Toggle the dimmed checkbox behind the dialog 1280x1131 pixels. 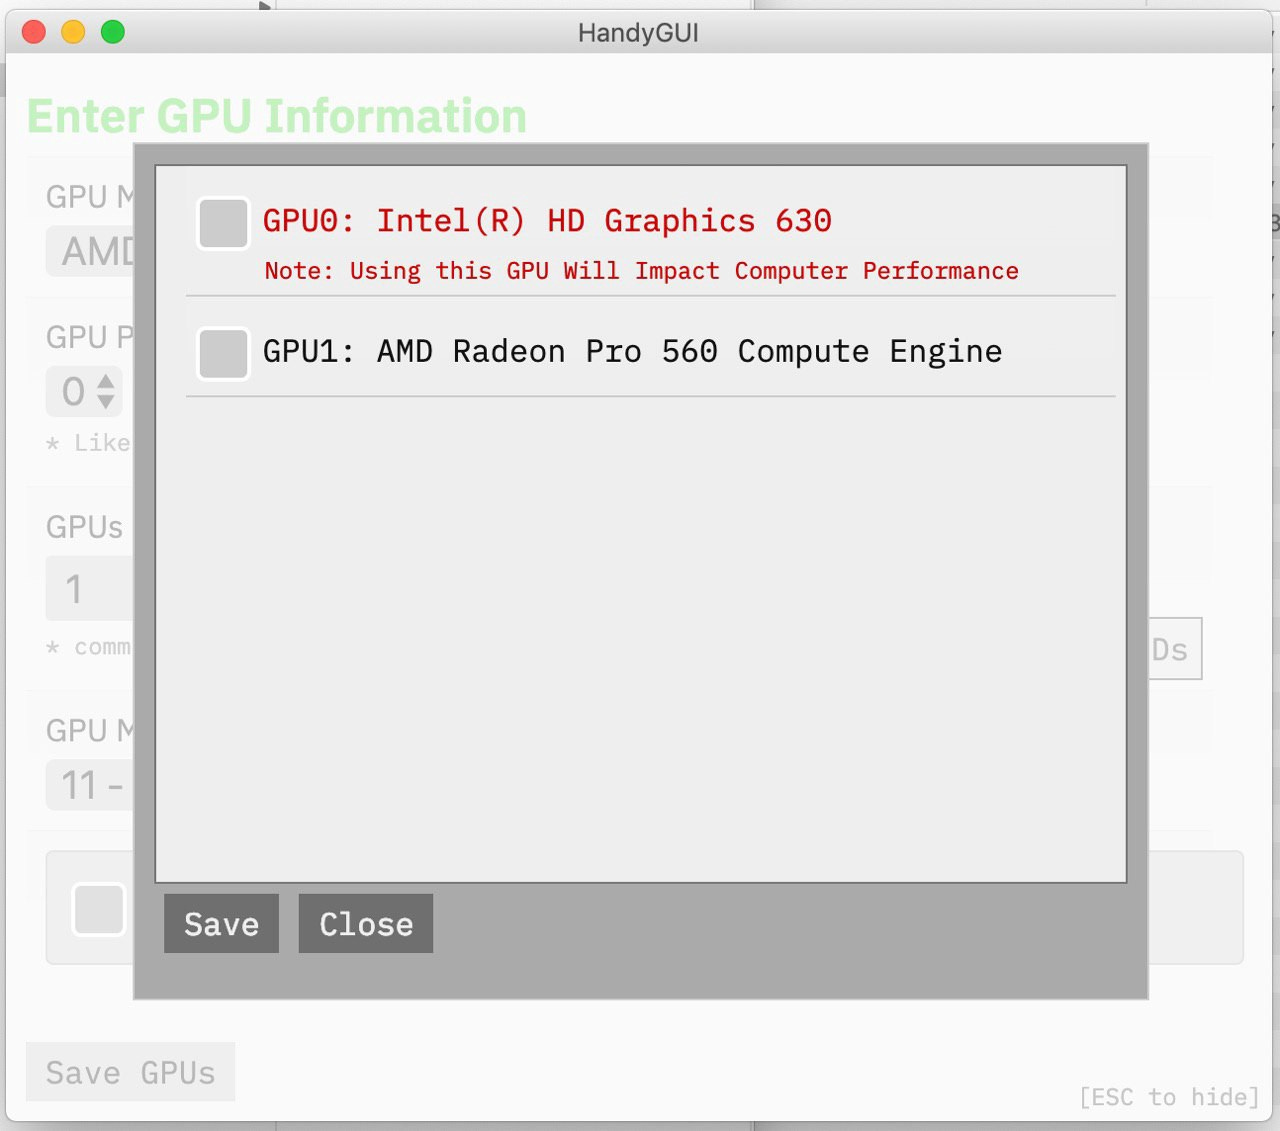99,909
